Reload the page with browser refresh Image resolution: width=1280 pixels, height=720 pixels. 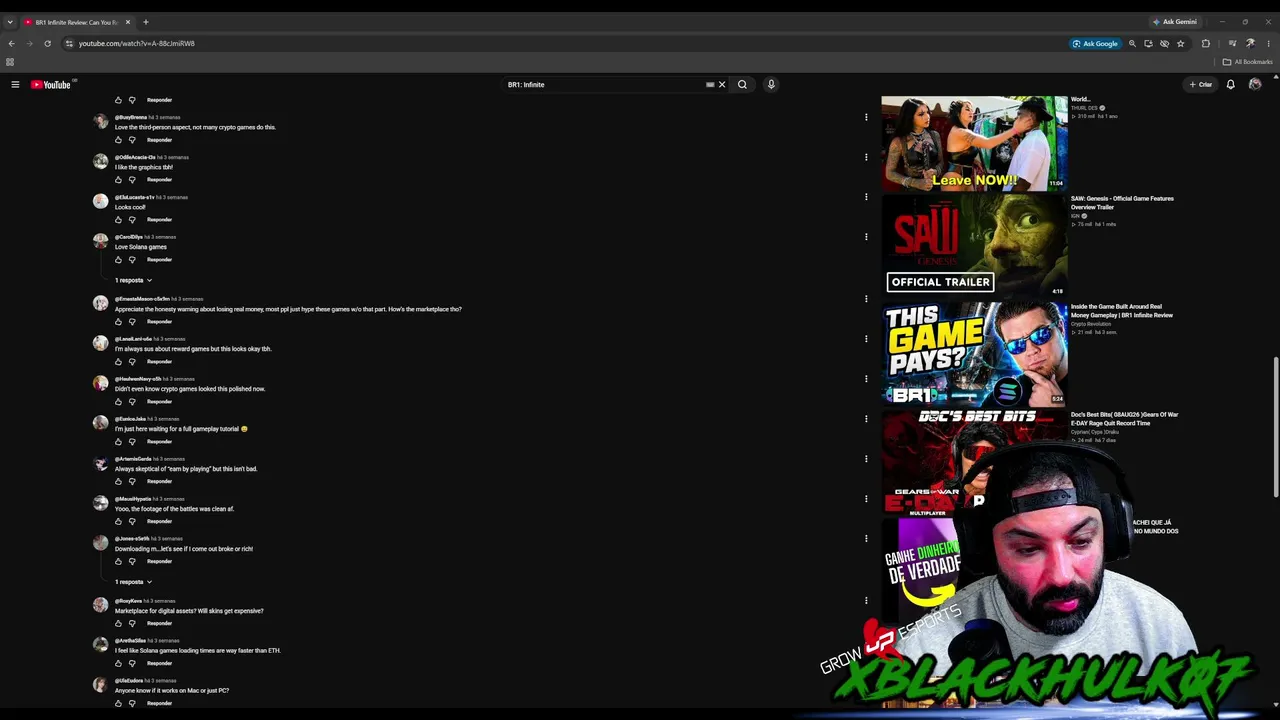point(47,43)
